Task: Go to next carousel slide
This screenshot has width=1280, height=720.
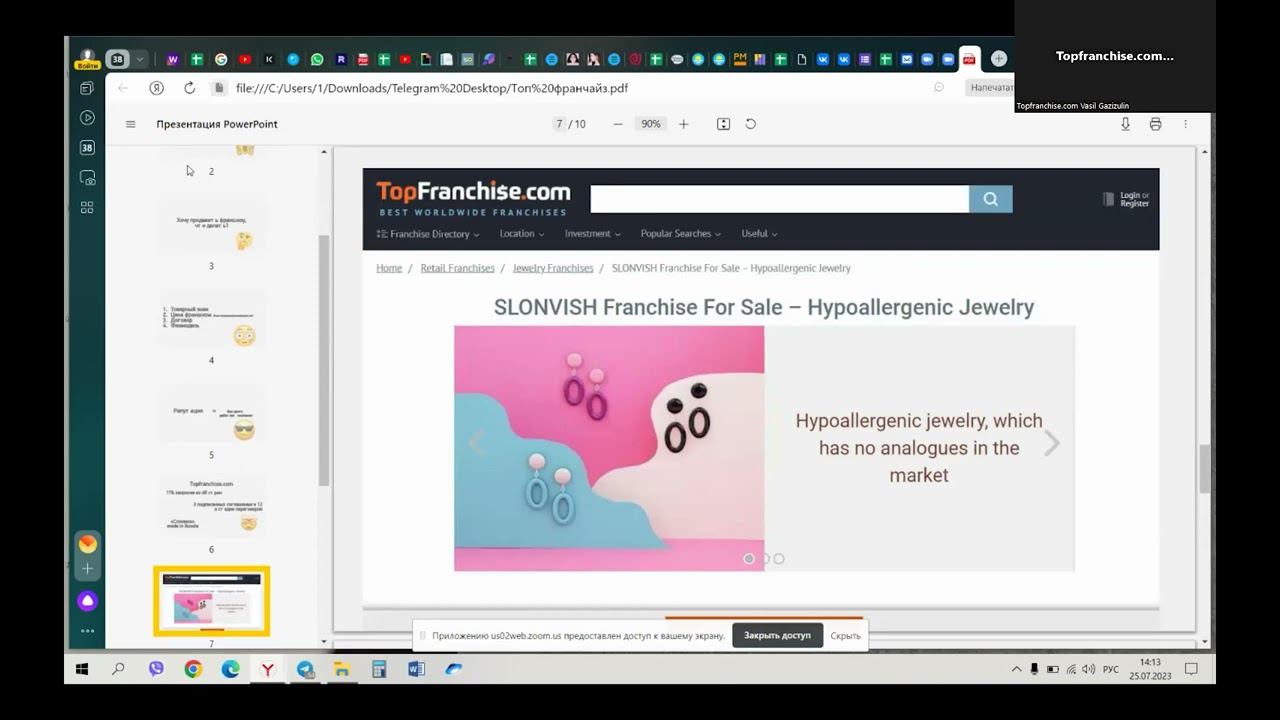Action: (1051, 443)
